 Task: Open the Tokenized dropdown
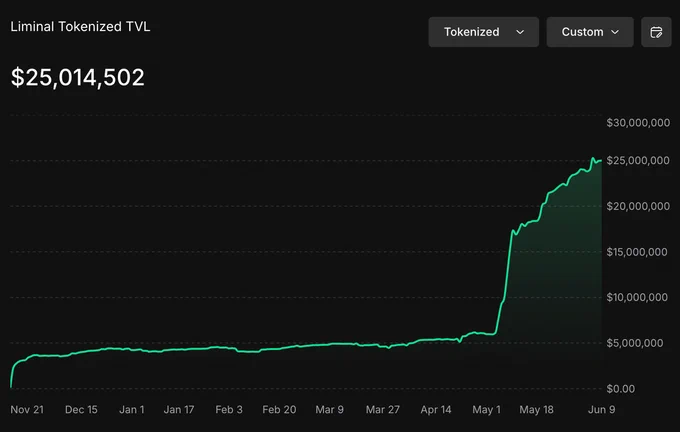(484, 32)
